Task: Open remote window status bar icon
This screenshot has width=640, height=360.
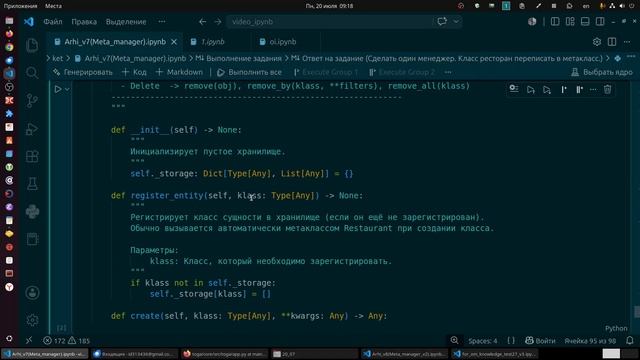Action: pos(29,340)
